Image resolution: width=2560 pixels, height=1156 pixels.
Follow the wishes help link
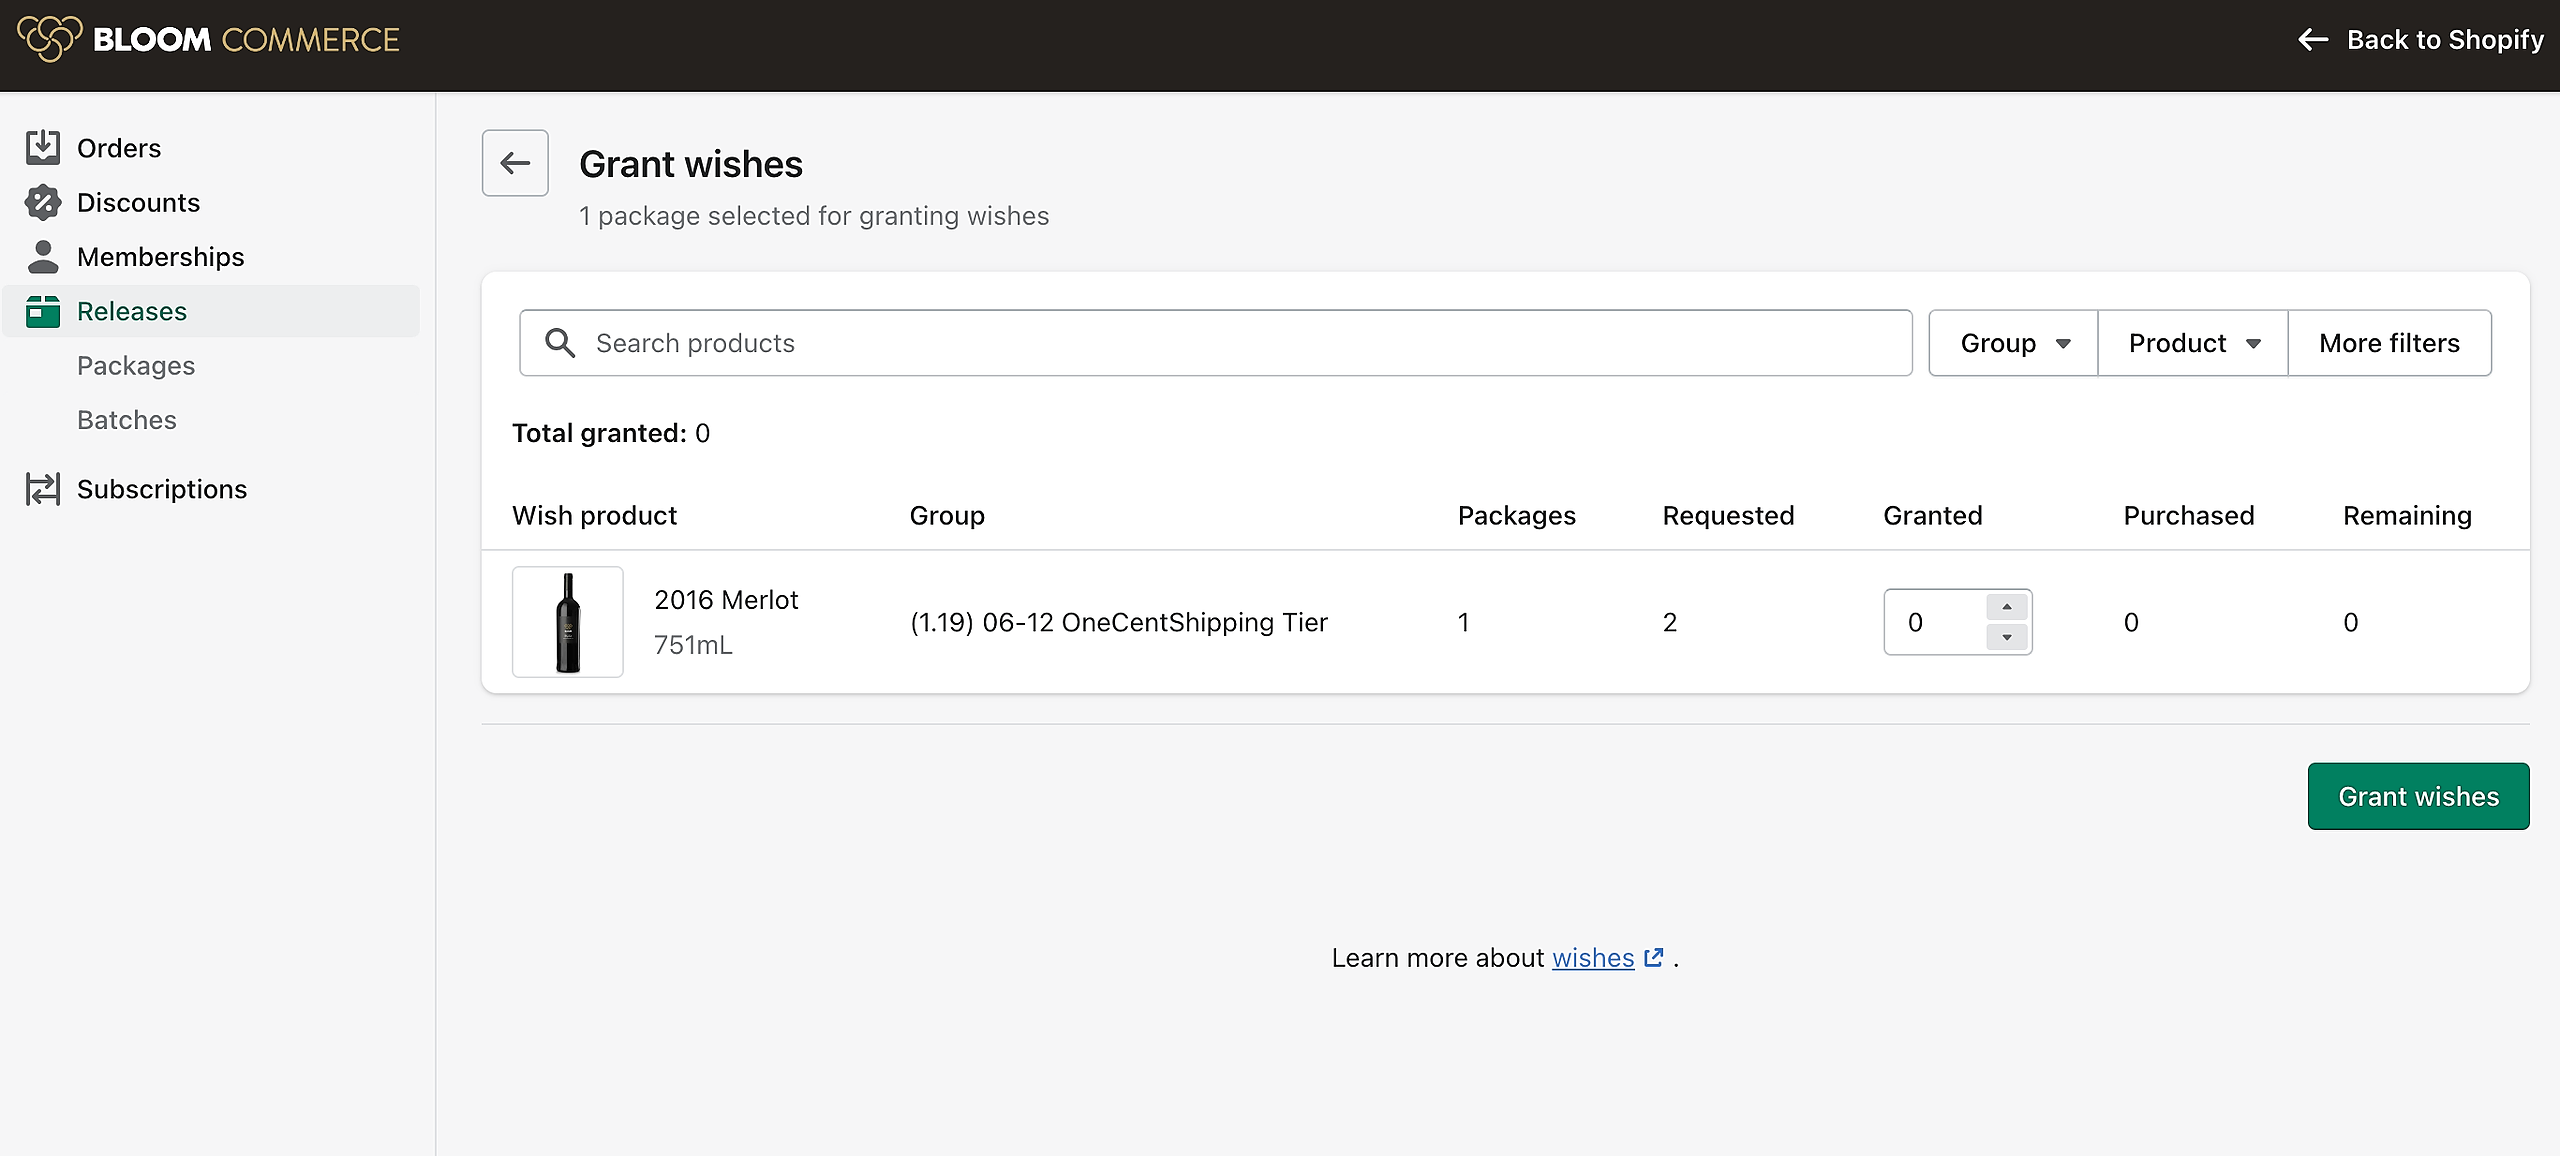1593,958
